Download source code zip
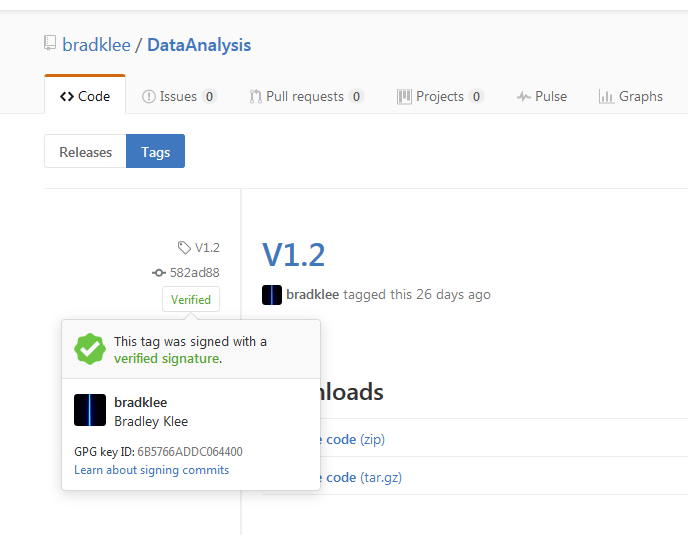Screen dimensions: 688x551 point(355,439)
